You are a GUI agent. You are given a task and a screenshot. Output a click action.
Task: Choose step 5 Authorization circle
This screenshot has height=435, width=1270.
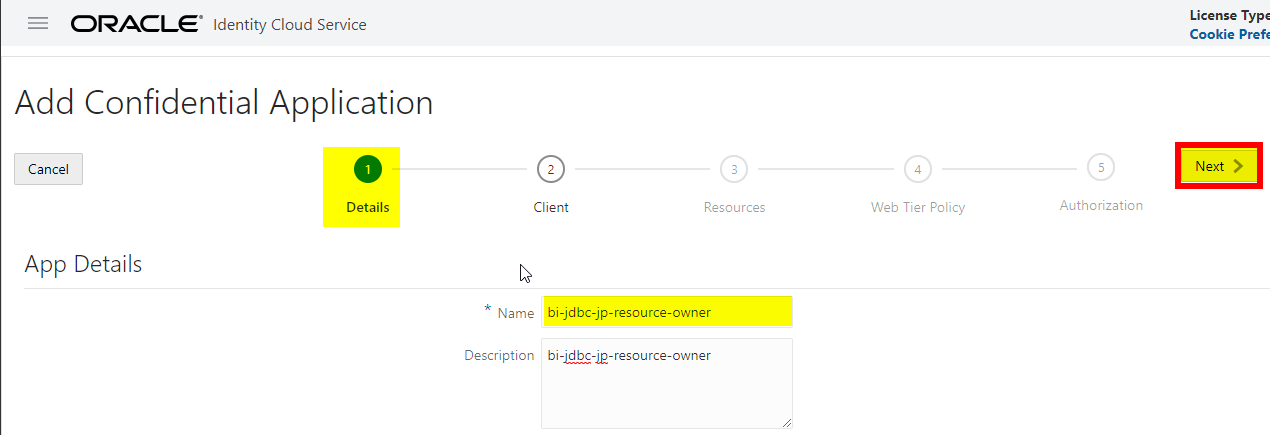(x=1101, y=167)
